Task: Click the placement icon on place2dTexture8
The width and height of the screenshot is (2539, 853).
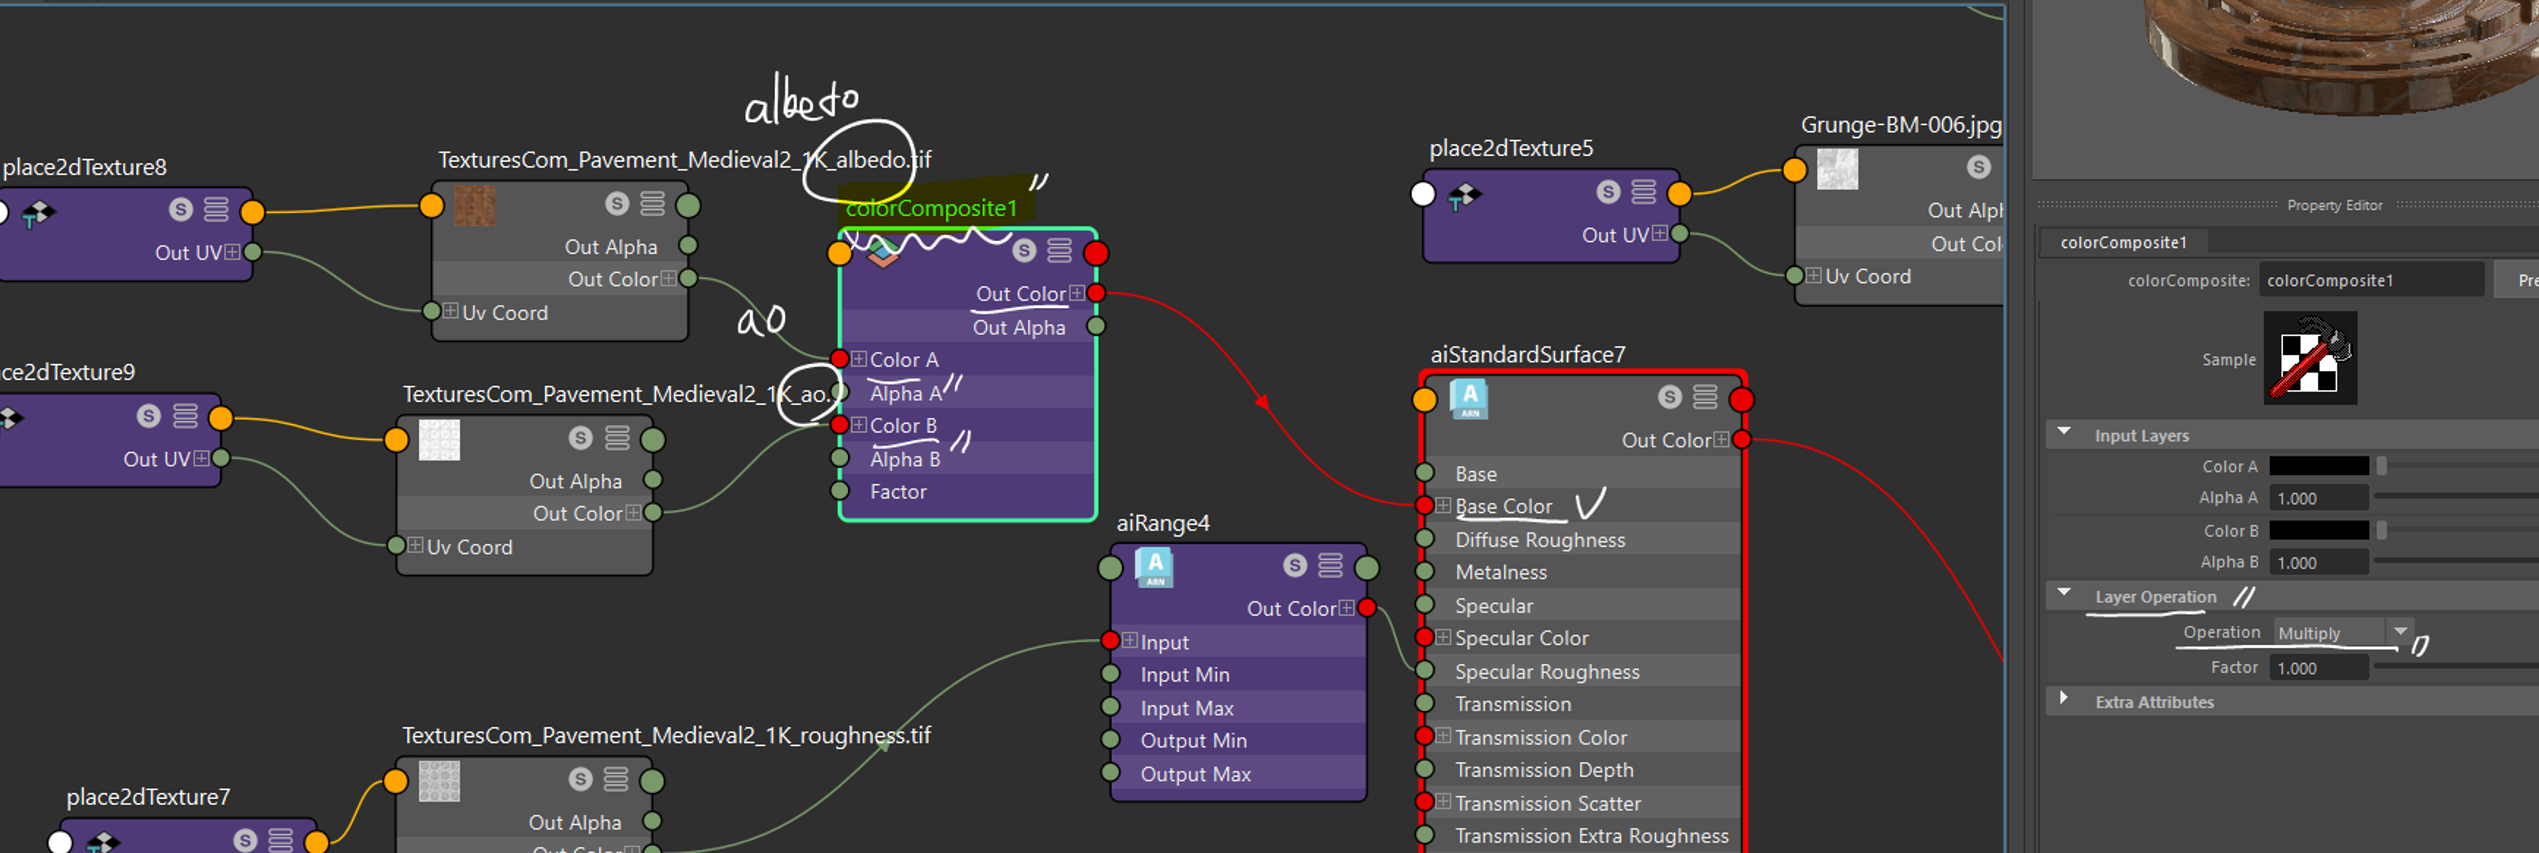Action: pyautogui.click(x=37, y=214)
